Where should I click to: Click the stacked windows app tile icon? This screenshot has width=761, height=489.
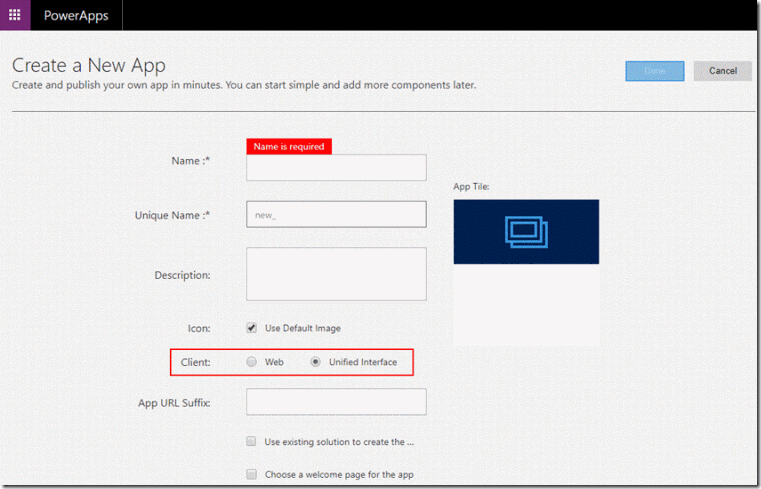point(526,232)
